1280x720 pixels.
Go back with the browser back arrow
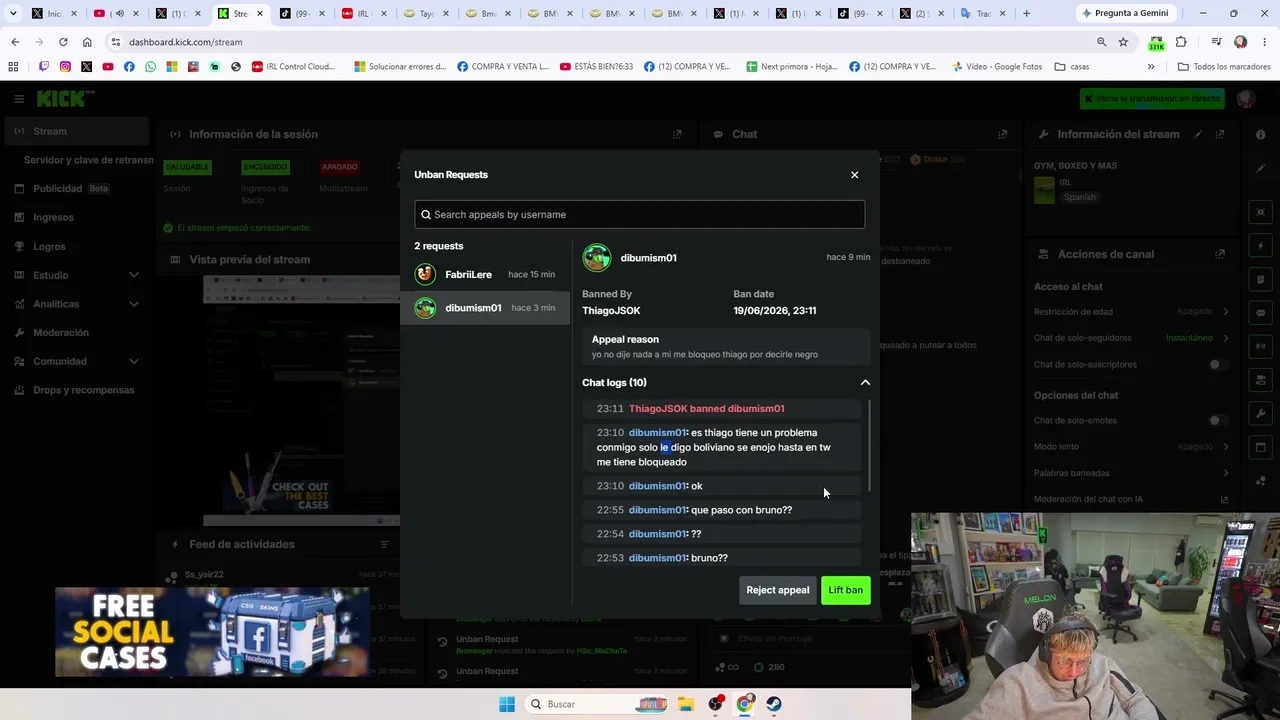coord(15,42)
